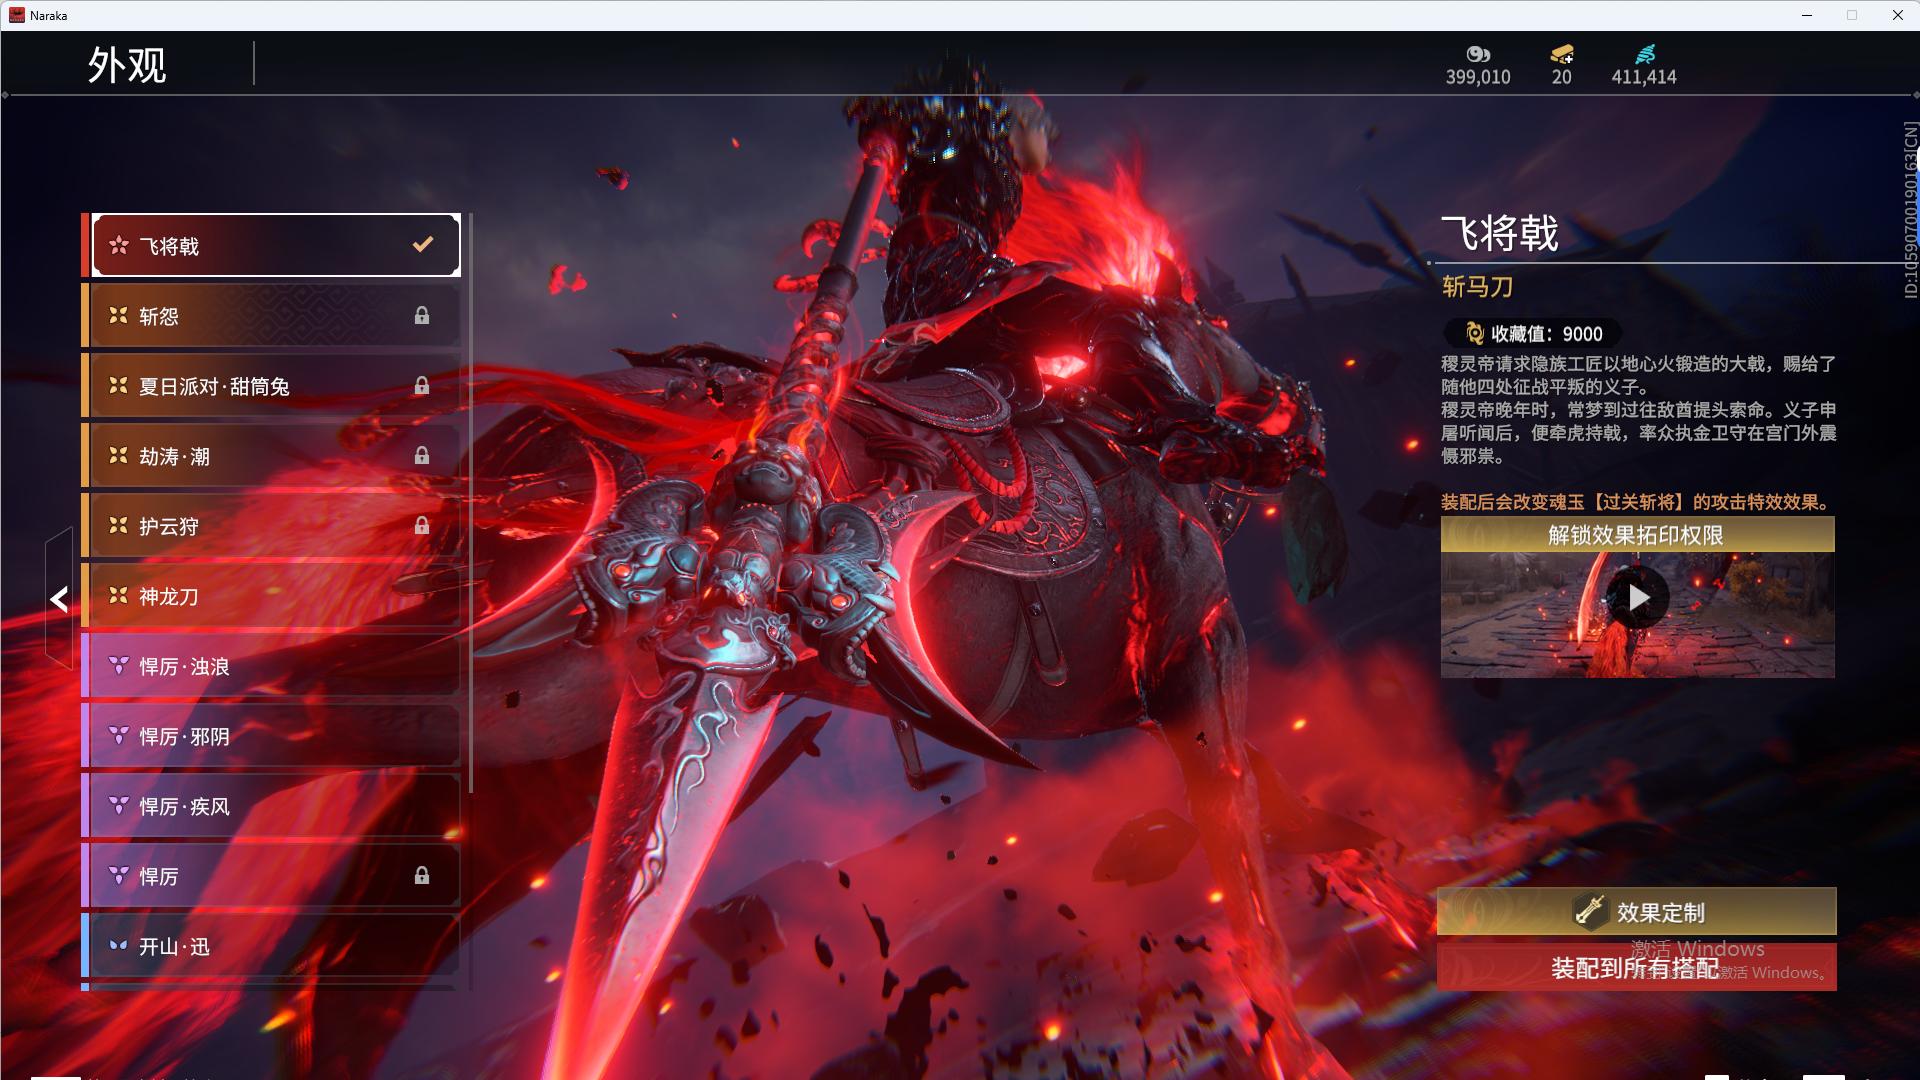This screenshot has width=1920, height=1080.
Task: Select the 悍厉·疾风 skin entry
Action: (x=272, y=805)
